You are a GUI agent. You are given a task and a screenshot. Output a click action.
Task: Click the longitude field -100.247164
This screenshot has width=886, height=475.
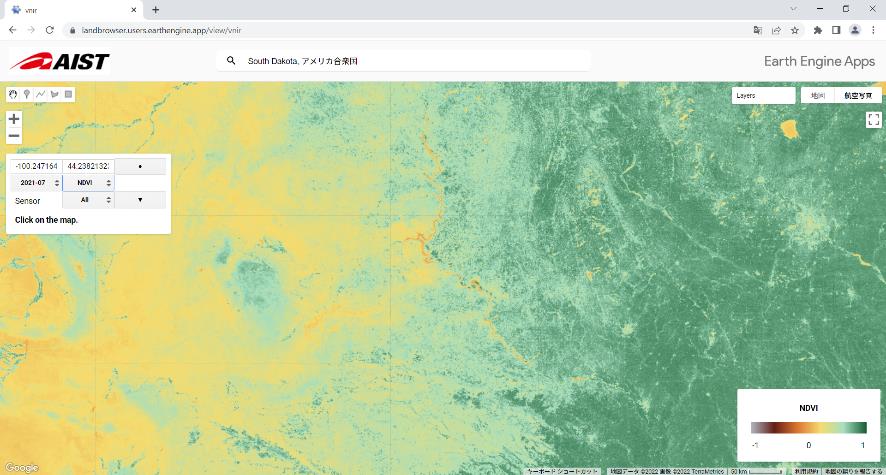tap(36, 166)
